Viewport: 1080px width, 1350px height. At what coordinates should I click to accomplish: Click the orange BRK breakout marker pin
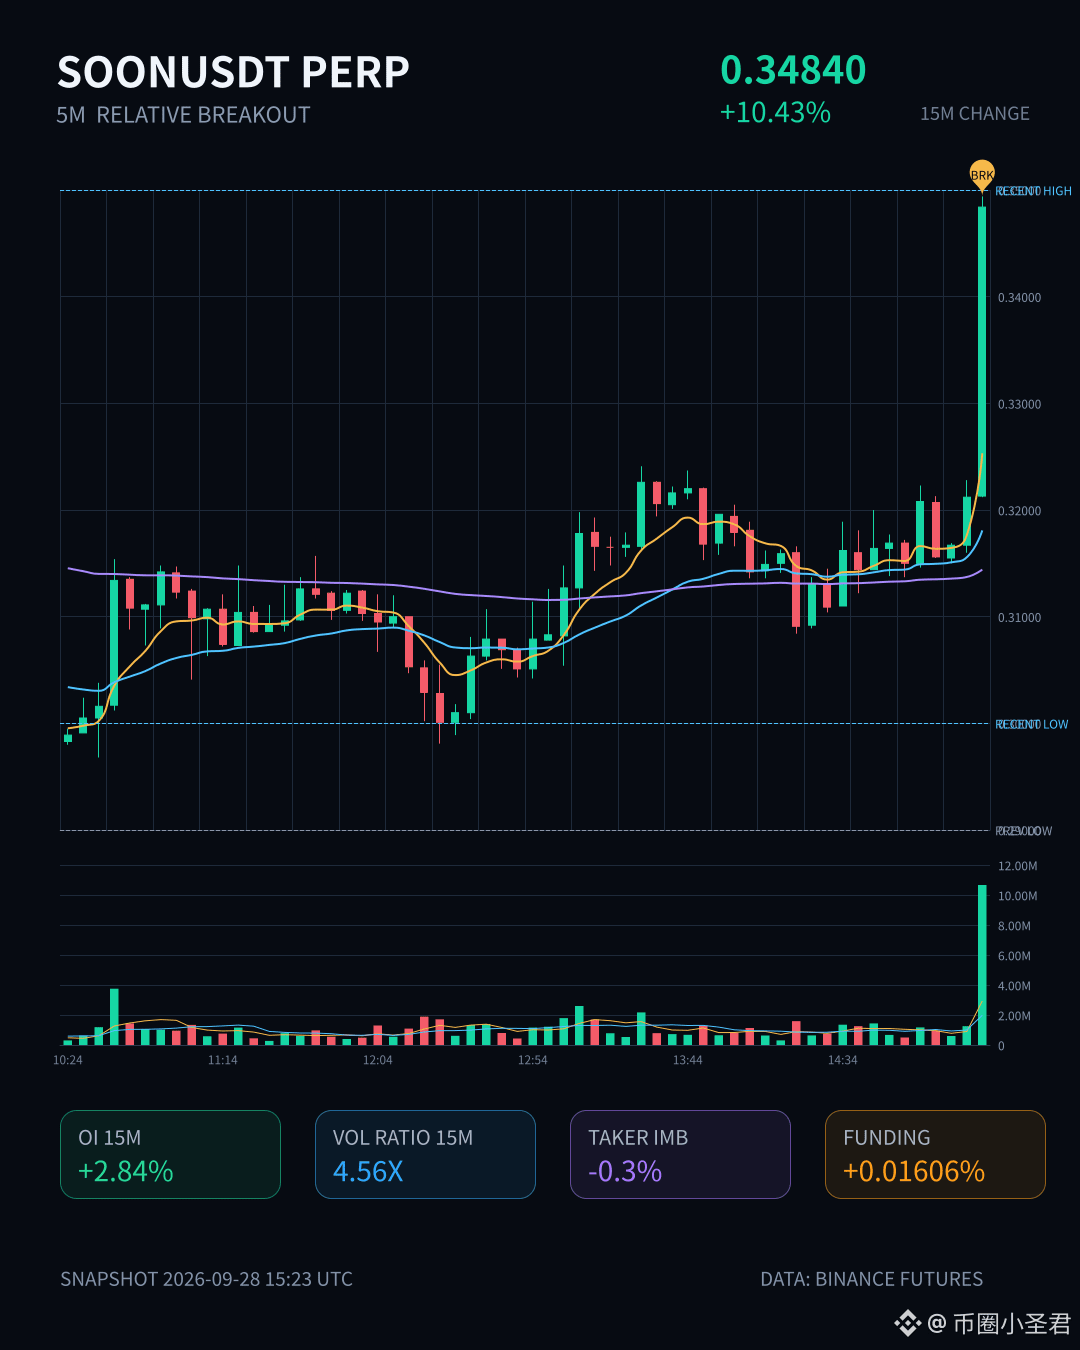coord(982,175)
